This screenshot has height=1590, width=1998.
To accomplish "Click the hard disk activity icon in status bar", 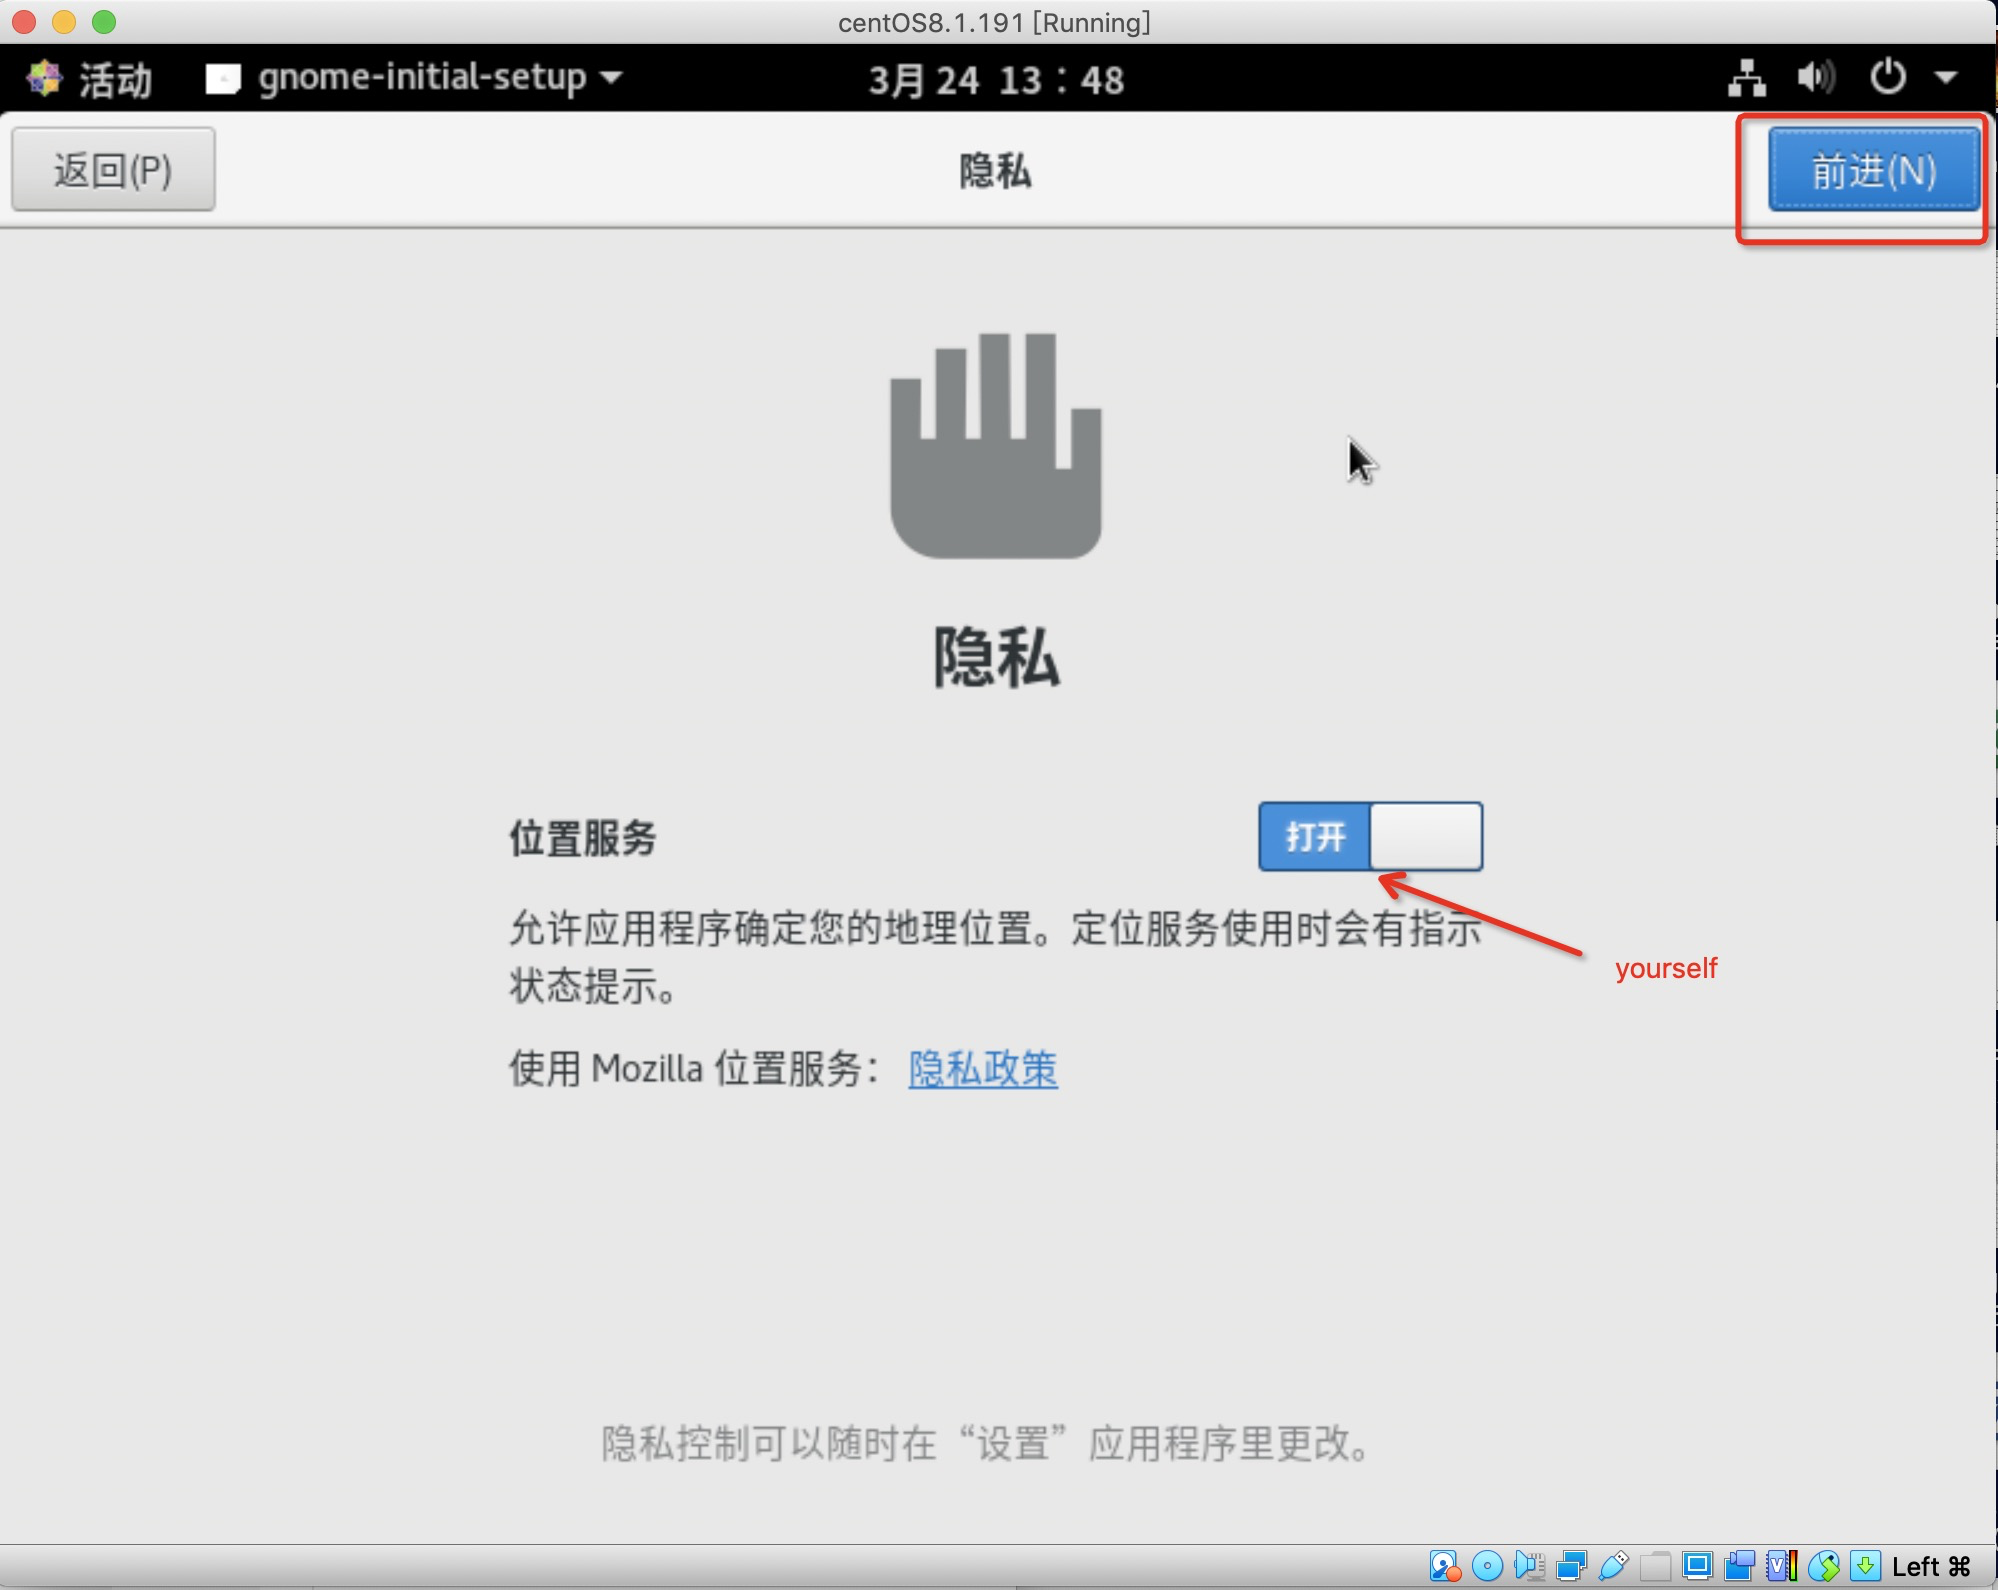I will (1445, 1567).
